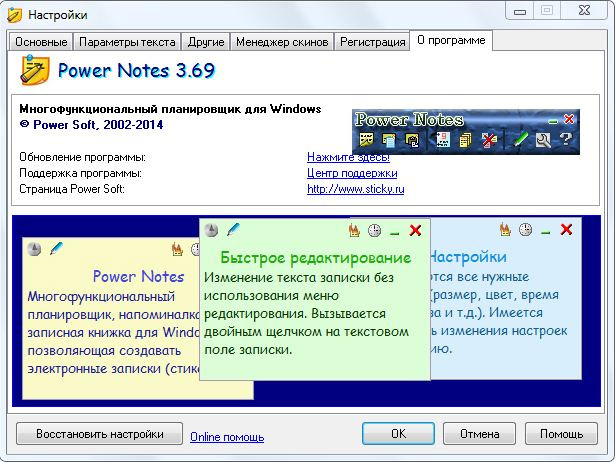Click the Настройки window title bar icon
The image size is (616, 462).
[x=15, y=15]
